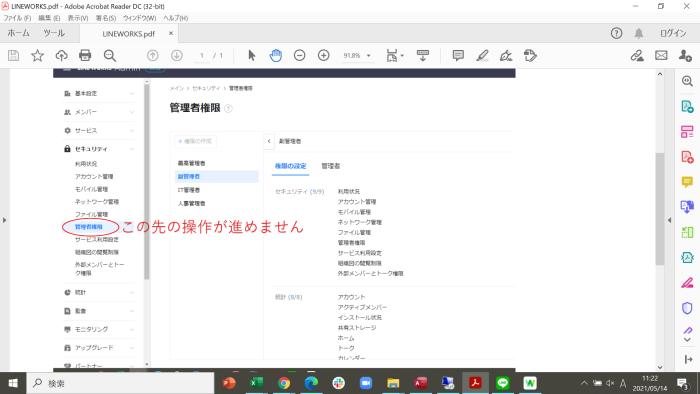Click the Save file icon
The height and width of the screenshot is (394, 700).
[x=13, y=55]
